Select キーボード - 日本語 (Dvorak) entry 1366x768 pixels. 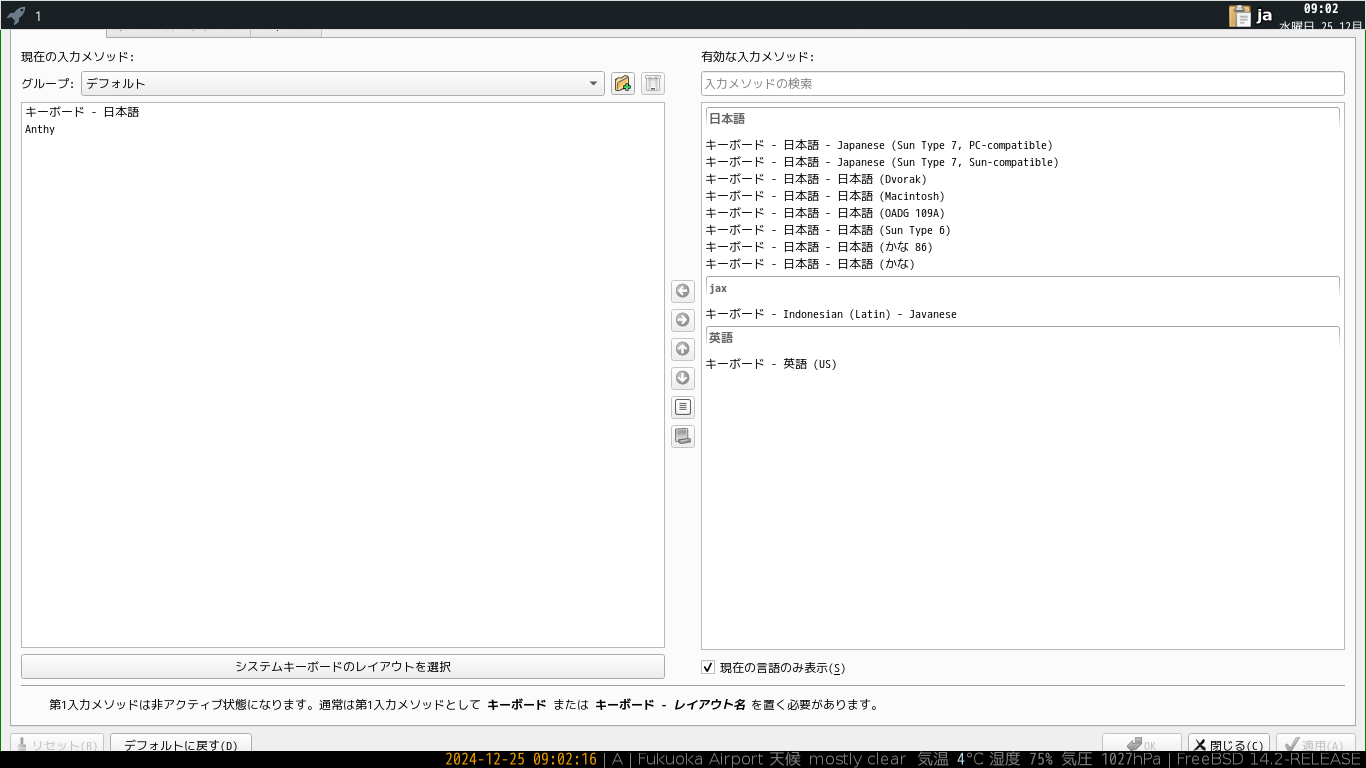816,179
